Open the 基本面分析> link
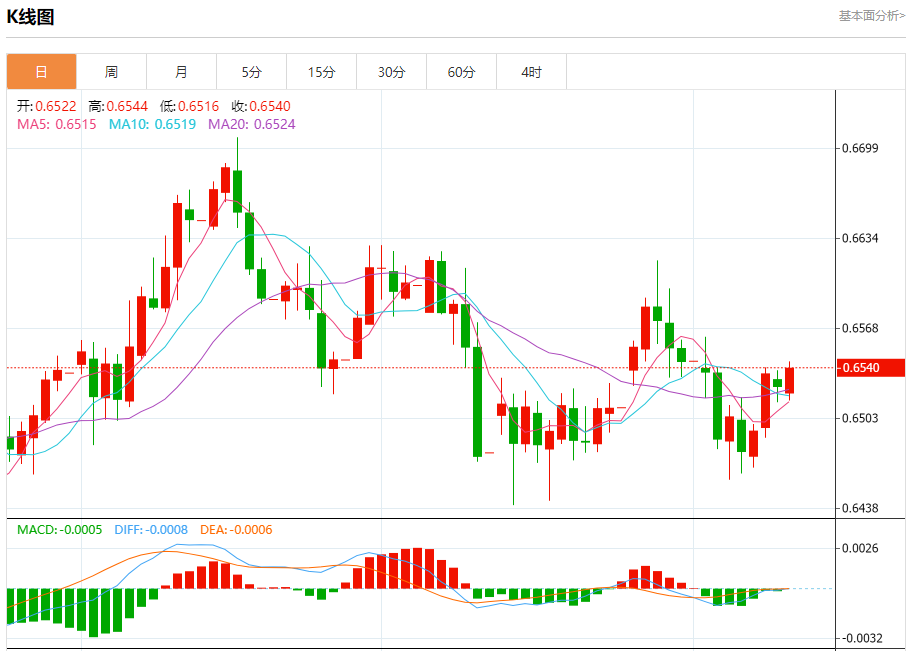909x651 pixels. (x=871, y=16)
